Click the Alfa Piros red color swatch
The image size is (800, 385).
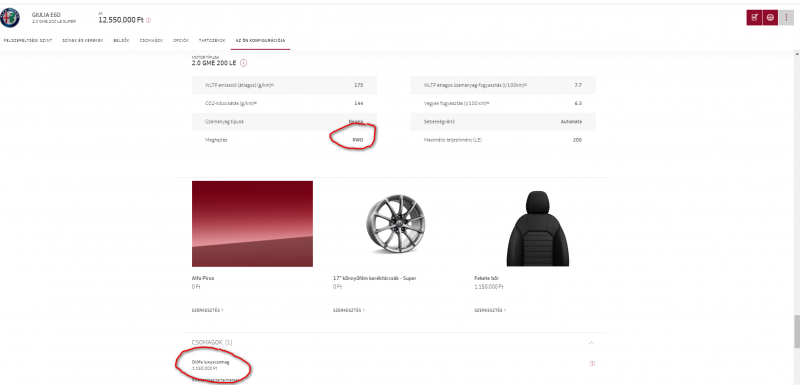click(253, 224)
